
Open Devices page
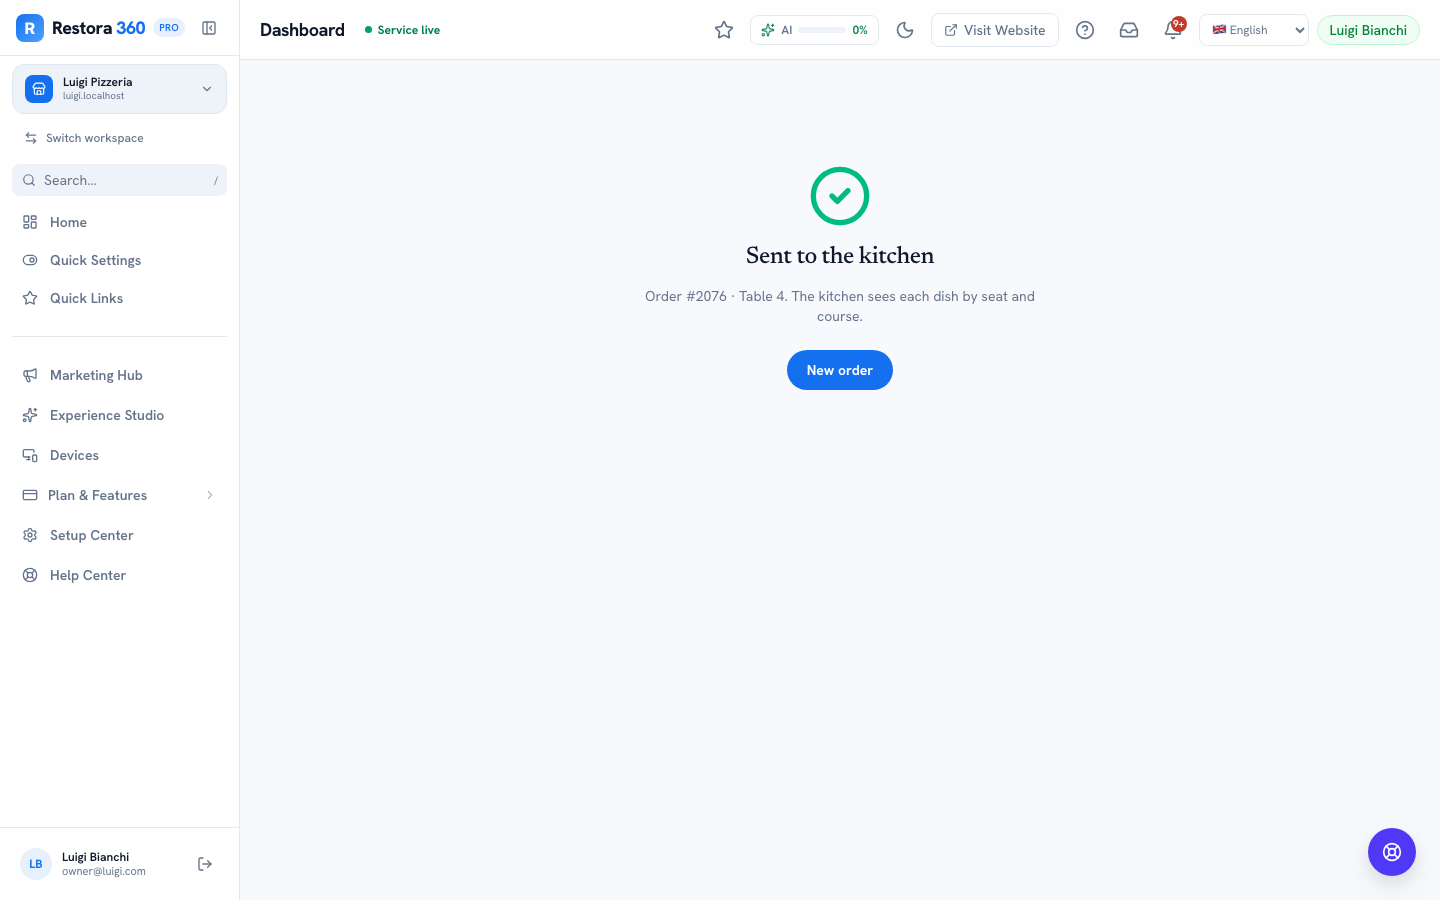point(119,455)
